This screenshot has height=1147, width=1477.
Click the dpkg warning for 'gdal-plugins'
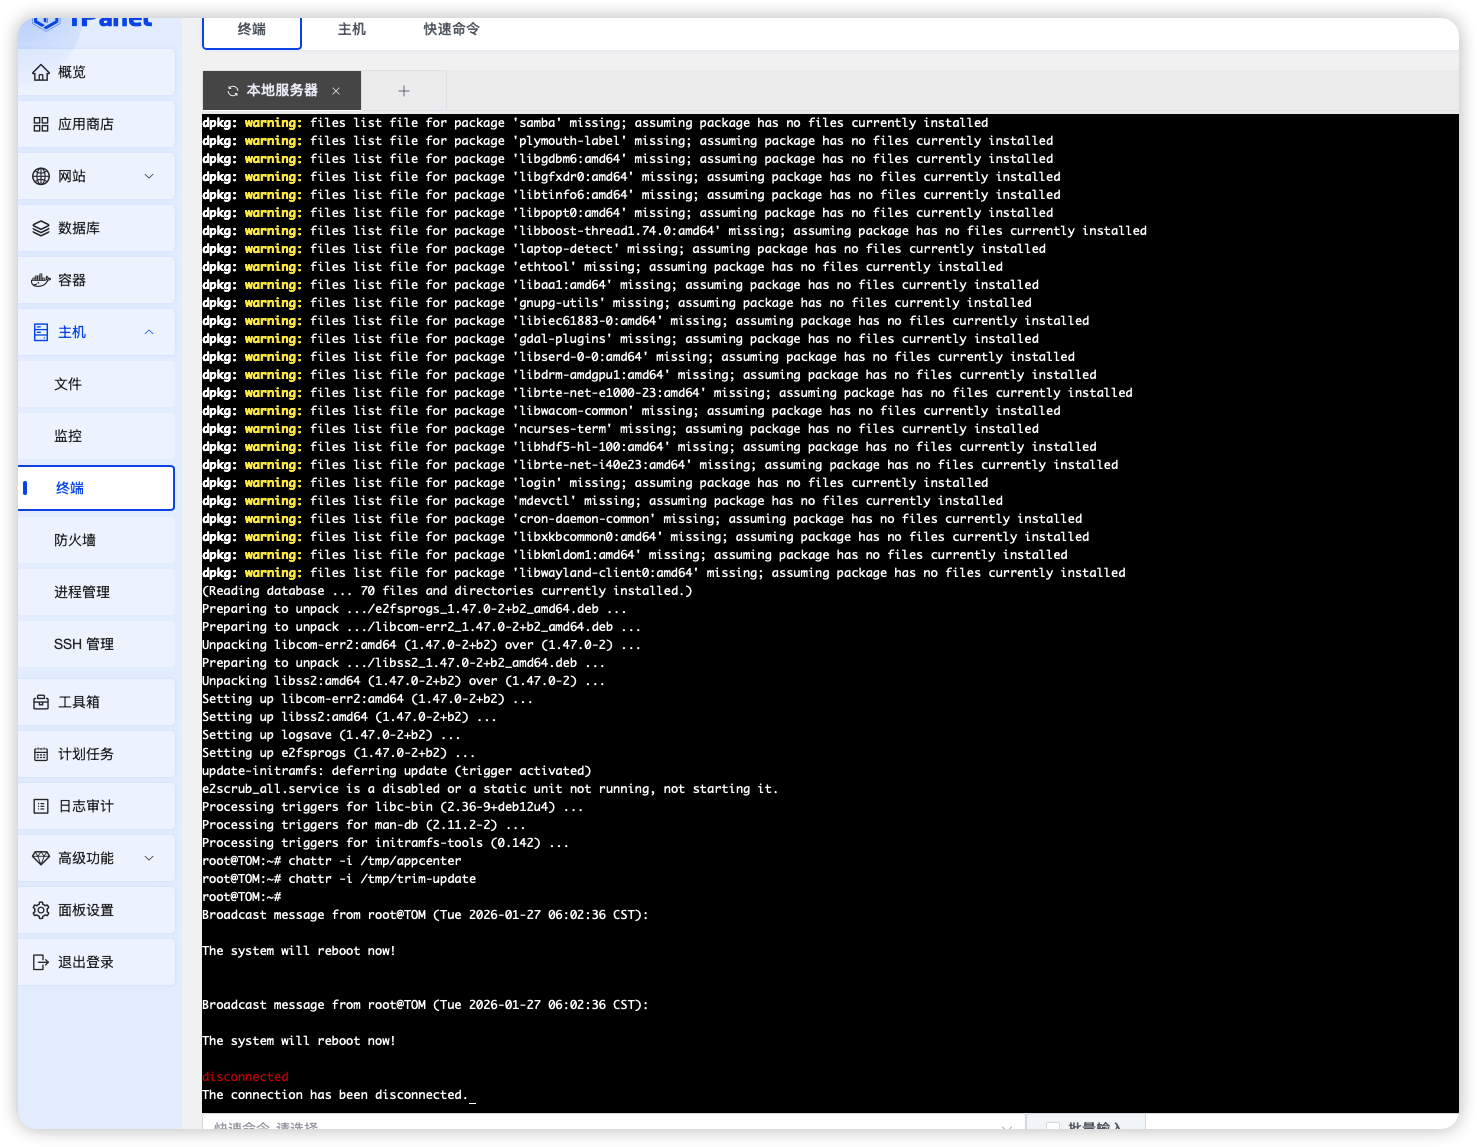click(620, 339)
